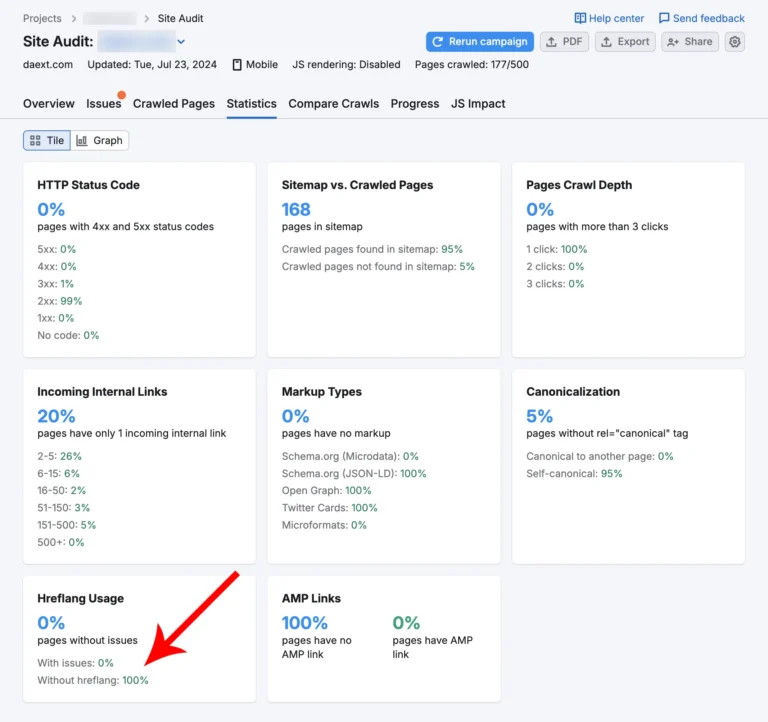
Task: Click the Send feedback speech bubble icon
Action: click(x=664, y=18)
